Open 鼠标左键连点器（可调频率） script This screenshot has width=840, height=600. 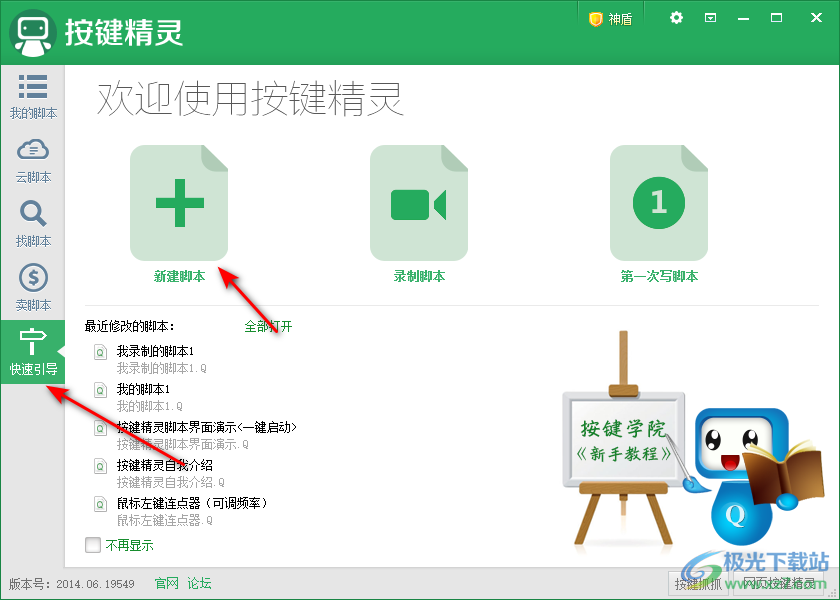pyautogui.click(x=192, y=503)
